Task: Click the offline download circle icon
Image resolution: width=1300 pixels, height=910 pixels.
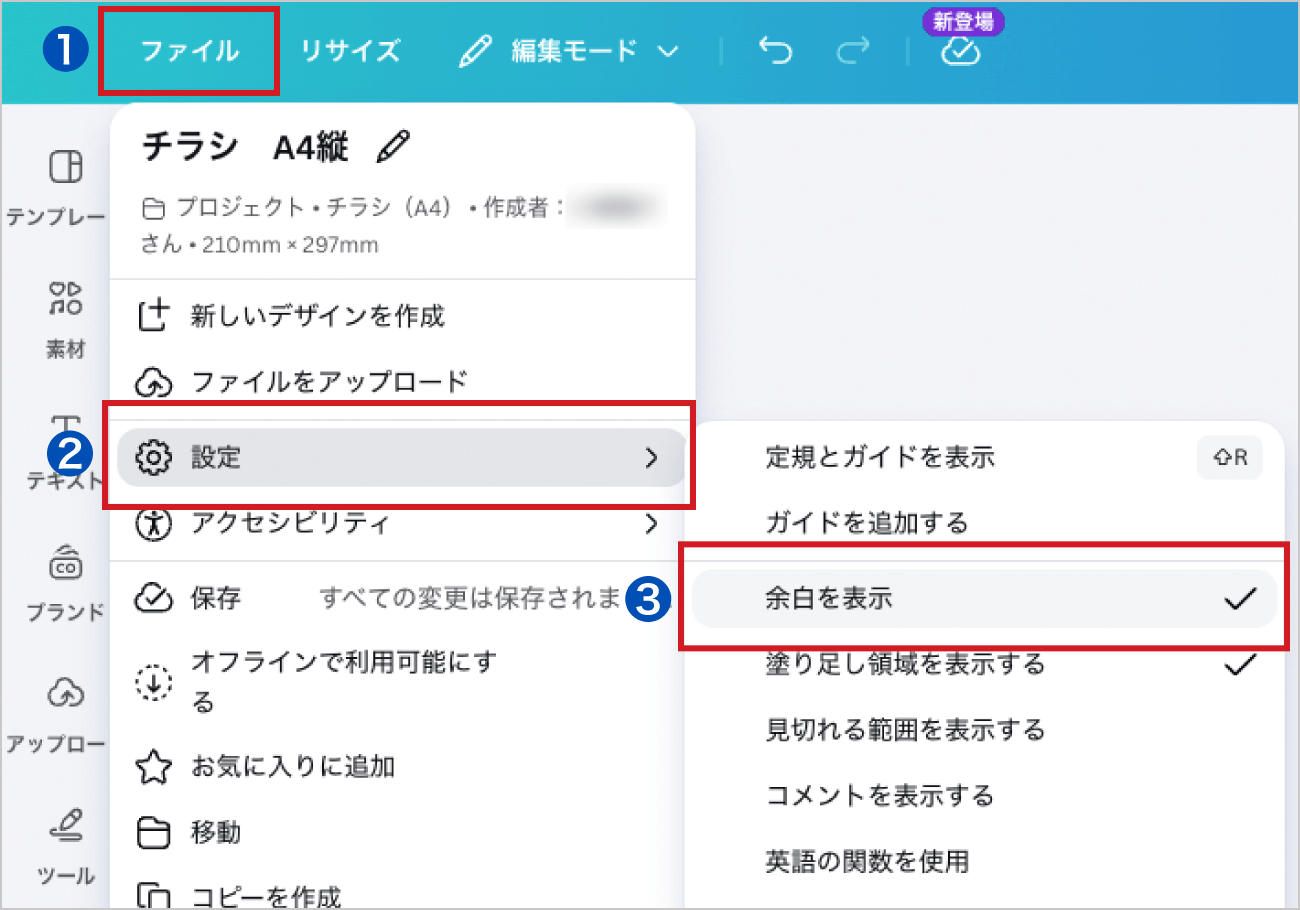Action: [154, 682]
